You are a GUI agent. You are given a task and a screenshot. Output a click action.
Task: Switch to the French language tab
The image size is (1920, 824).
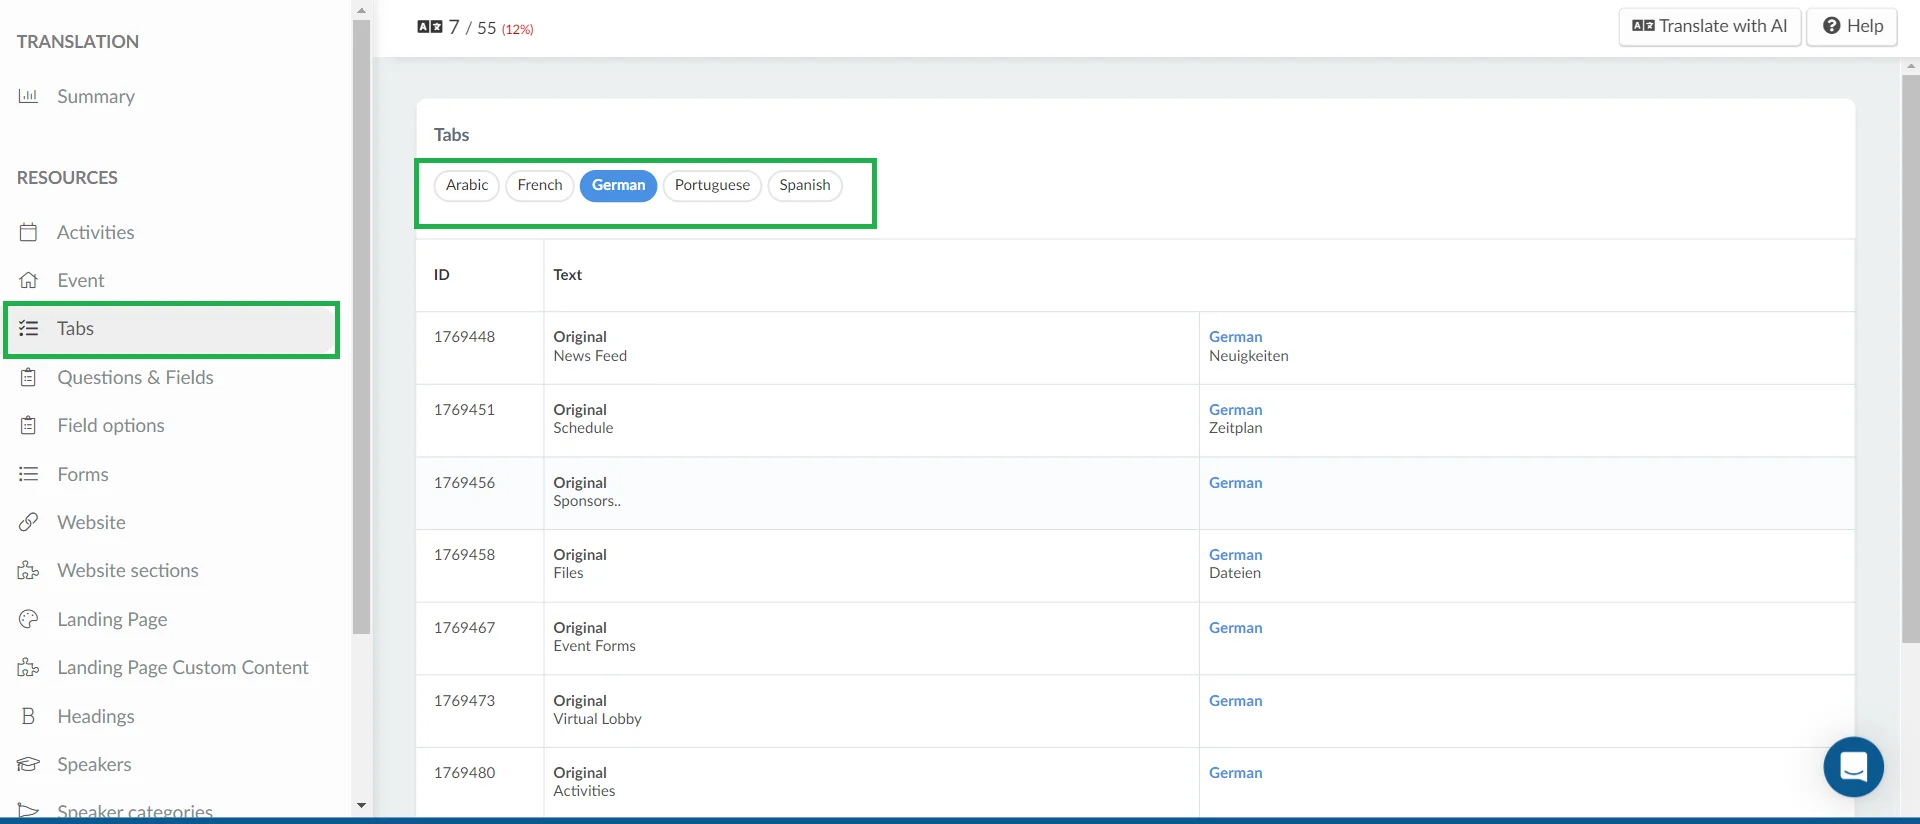click(540, 185)
